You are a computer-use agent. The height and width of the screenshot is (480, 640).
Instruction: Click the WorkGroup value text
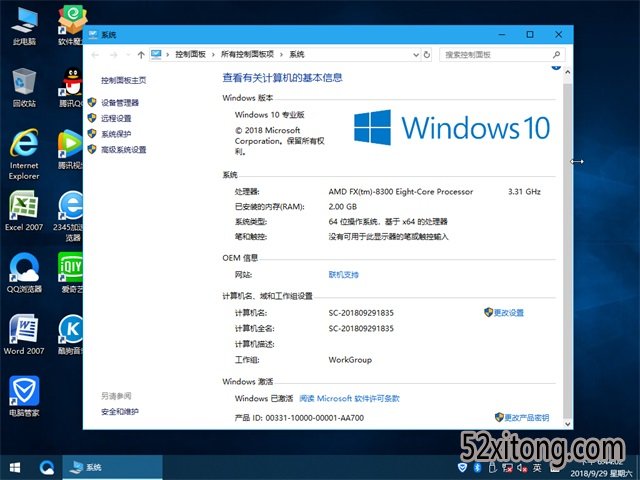350,360
